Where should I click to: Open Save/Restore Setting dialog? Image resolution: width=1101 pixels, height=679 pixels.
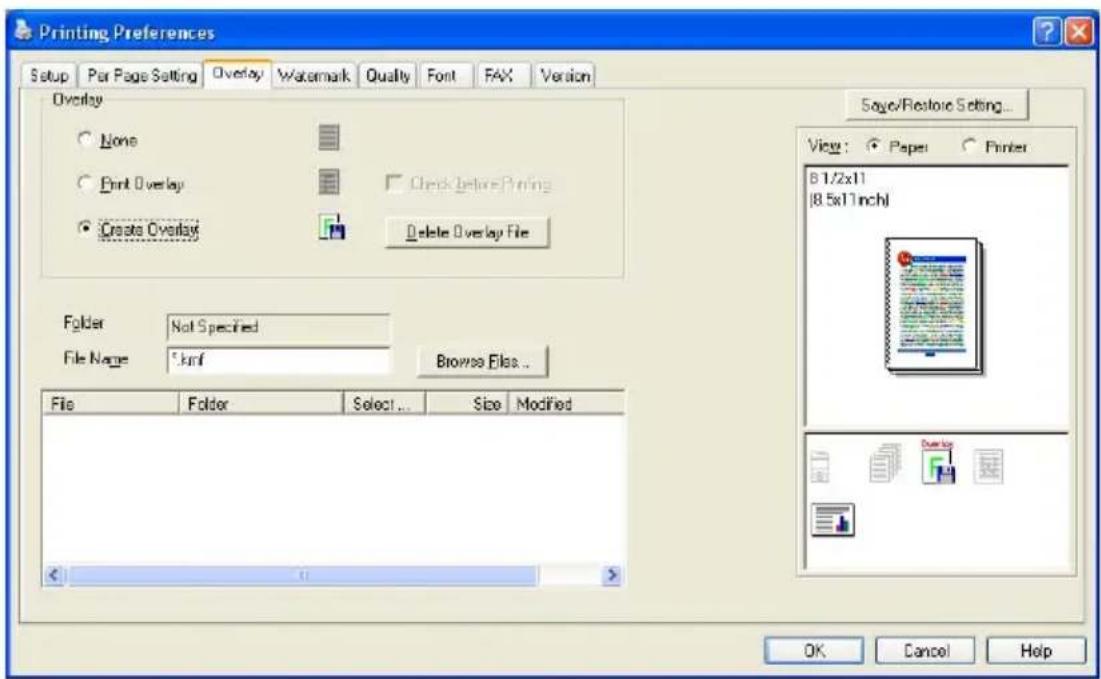pos(937,105)
